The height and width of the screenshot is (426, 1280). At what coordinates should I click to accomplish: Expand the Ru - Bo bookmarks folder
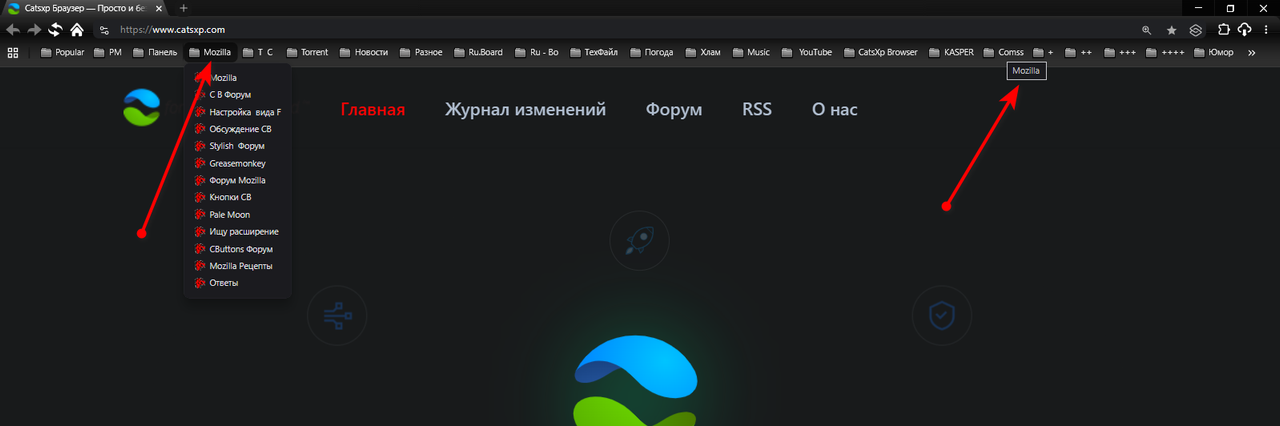pyautogui.click(x=538, y=52)
